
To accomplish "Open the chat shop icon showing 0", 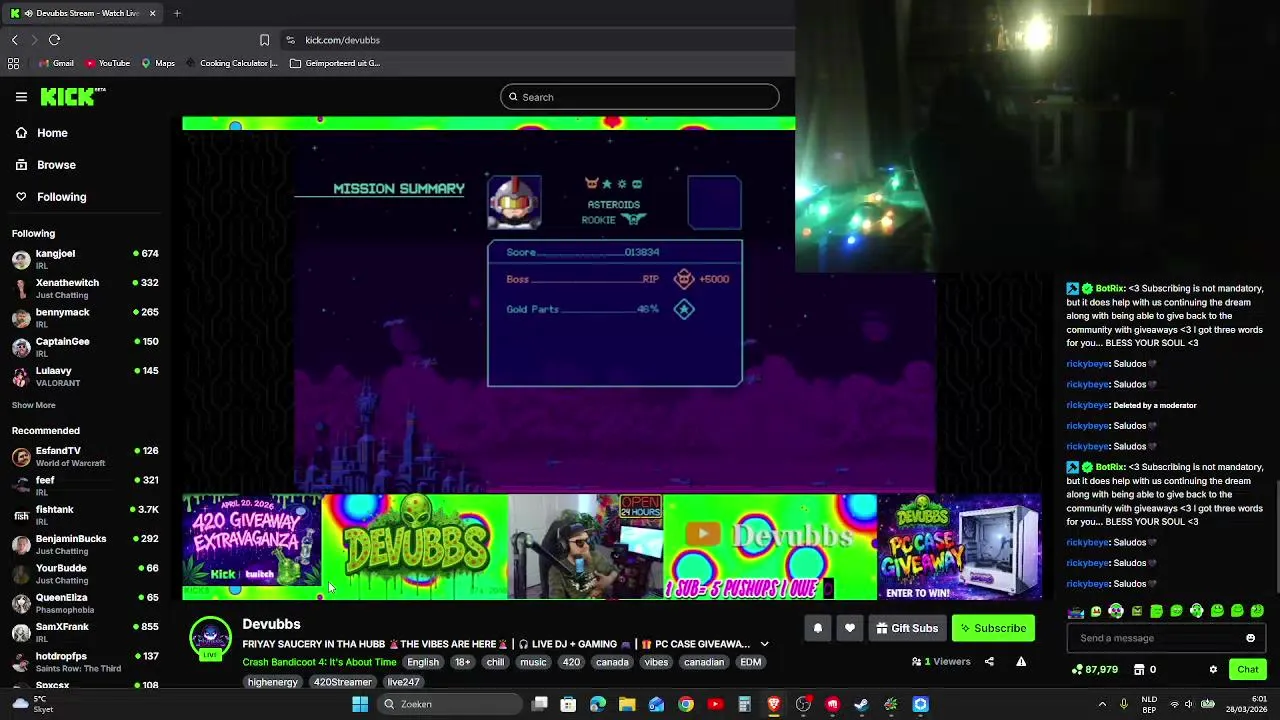I will pos(1145,669).
